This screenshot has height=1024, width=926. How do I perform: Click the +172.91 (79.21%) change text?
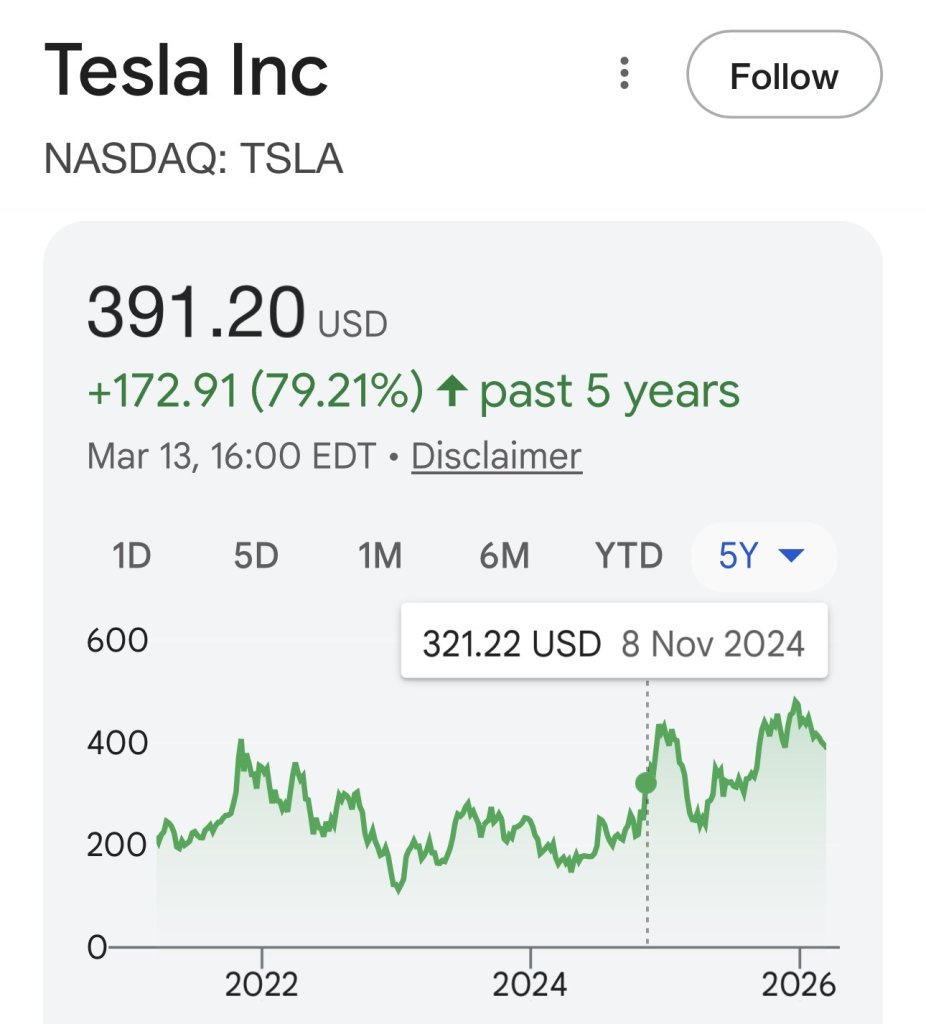tap(256, 392)
